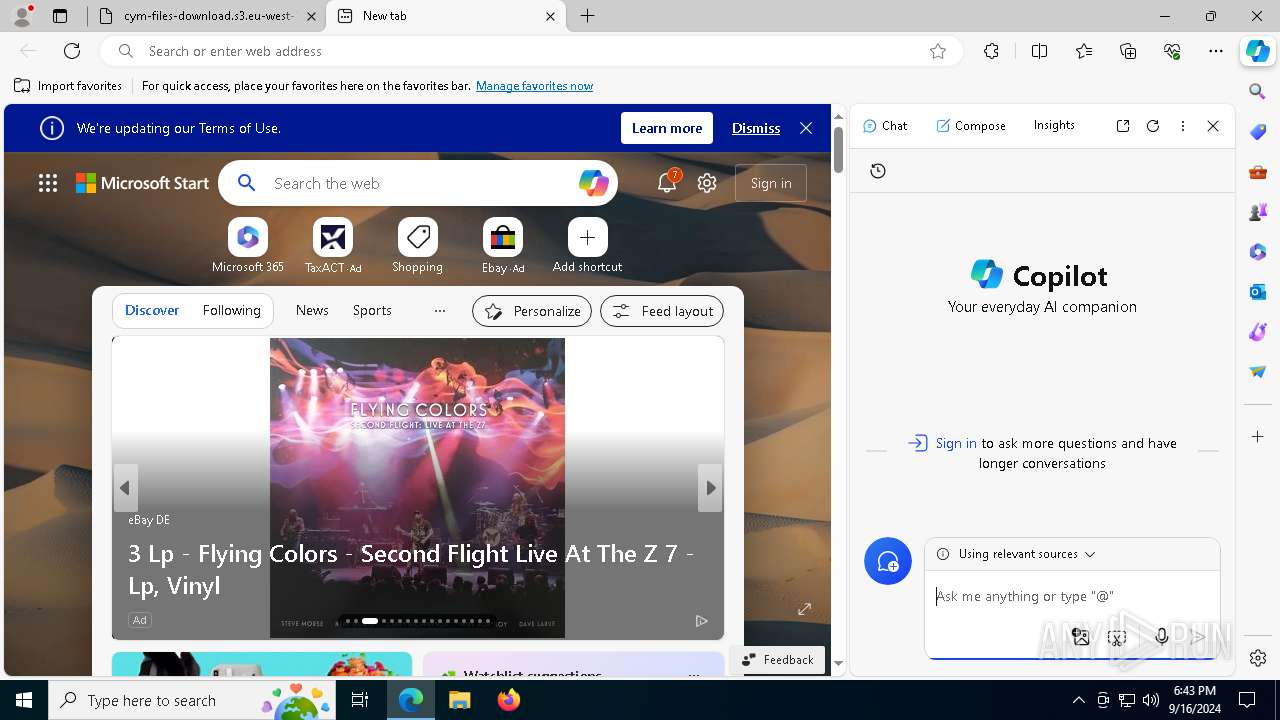Open the feed tabs more options ellipsis

439,311
